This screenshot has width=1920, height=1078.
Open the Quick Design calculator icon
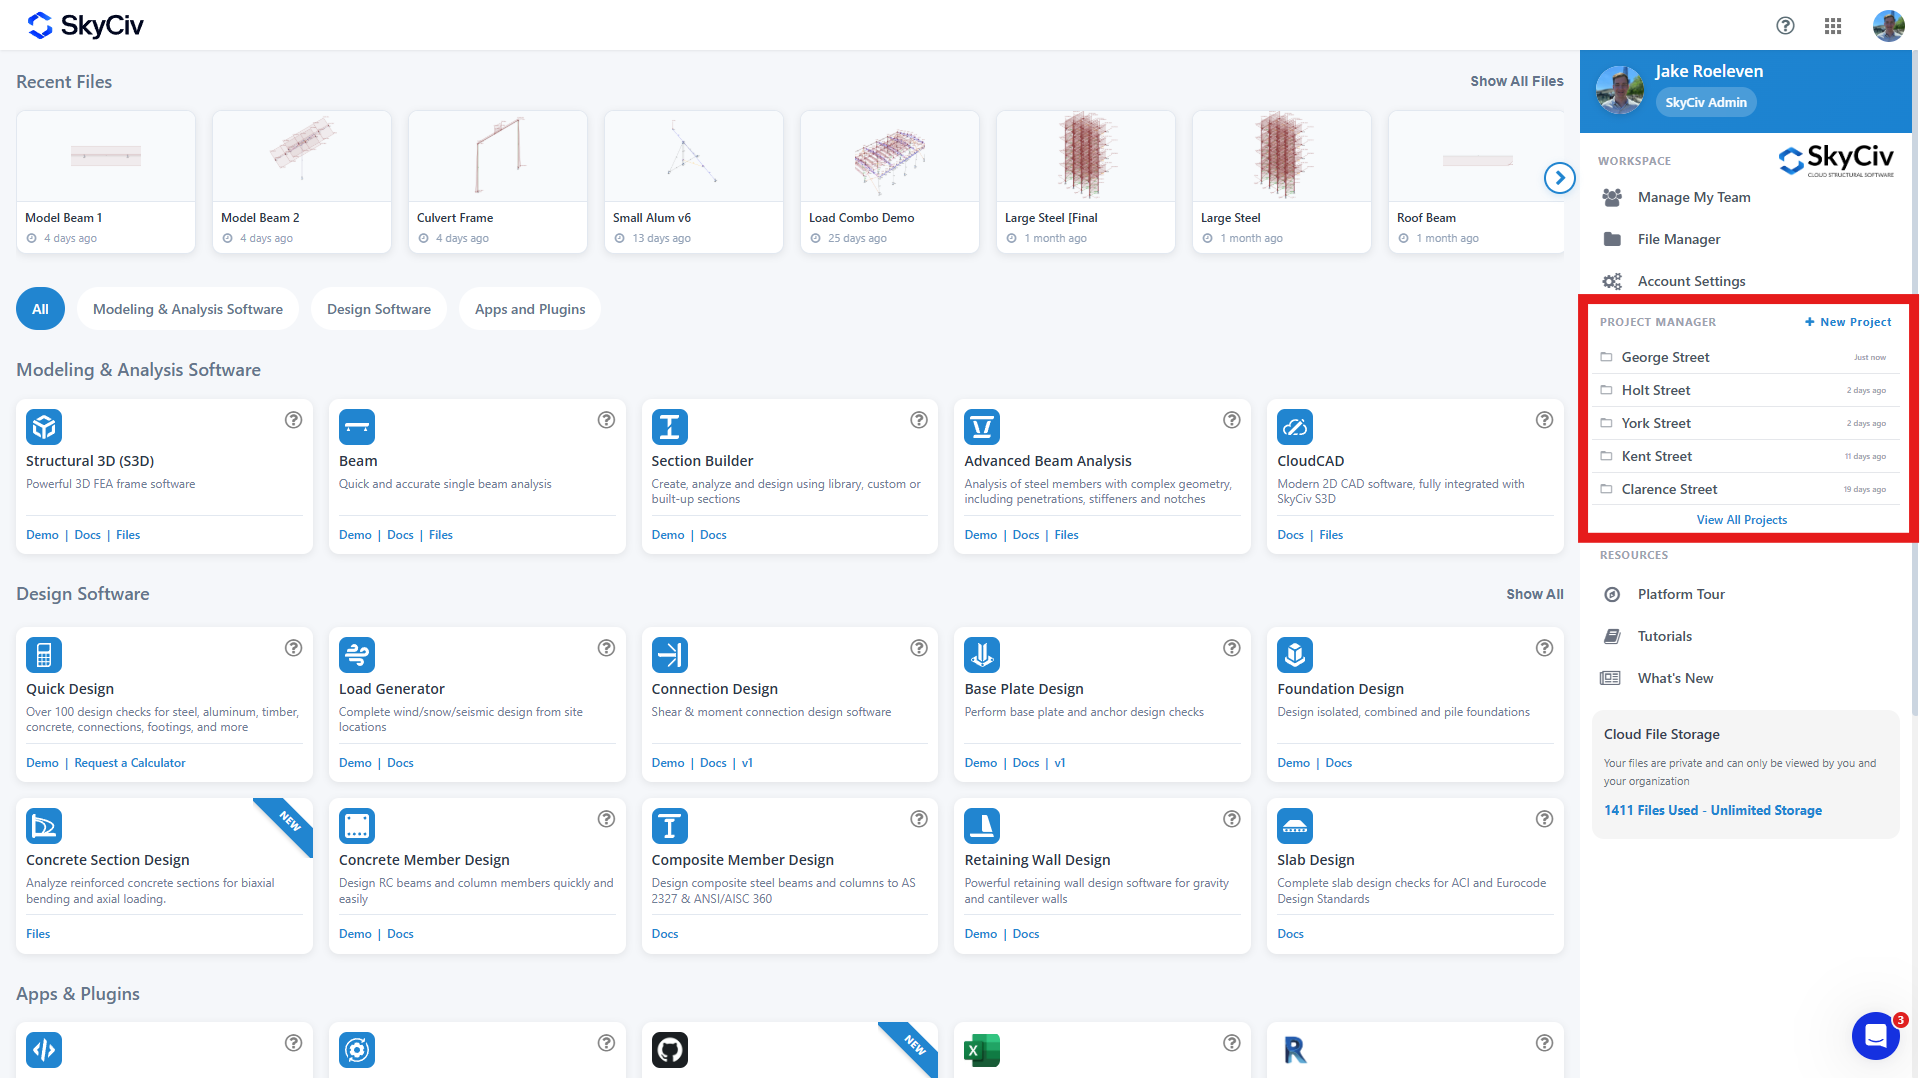(44, 655)
